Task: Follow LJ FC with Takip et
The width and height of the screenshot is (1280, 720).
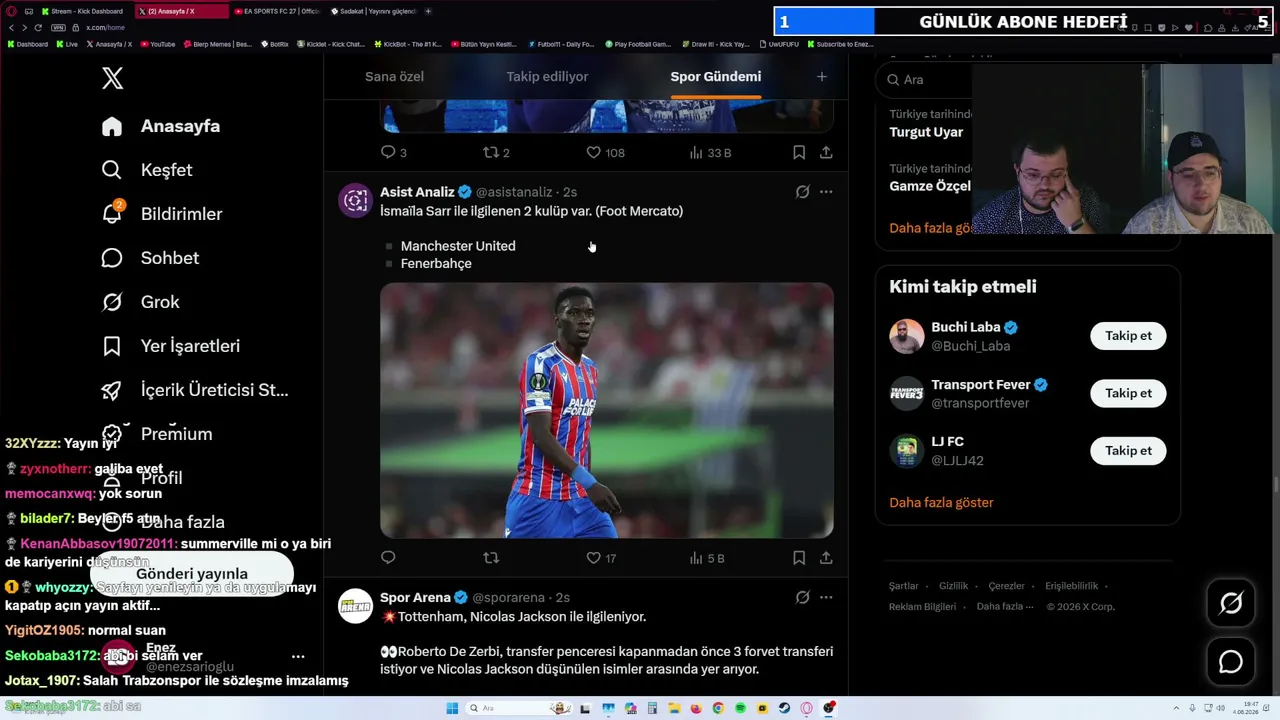Action: (x=1128, y=451)
